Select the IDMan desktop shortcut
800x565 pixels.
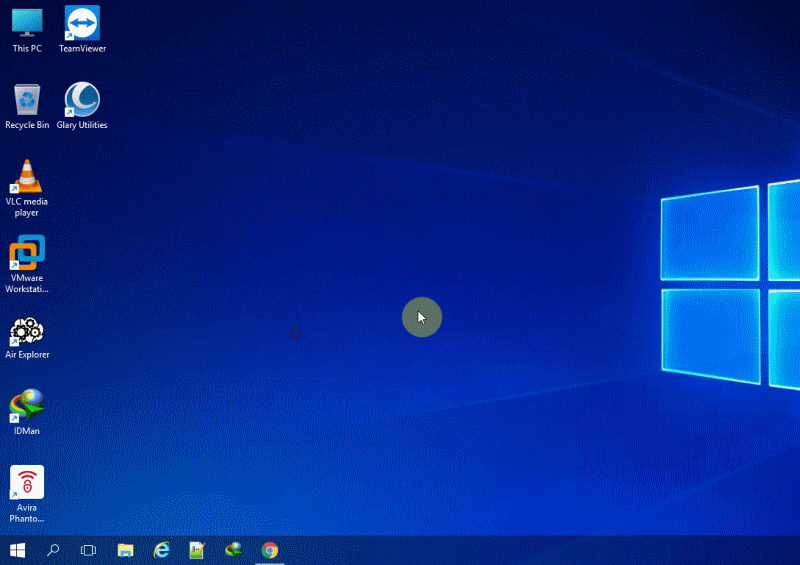(27, 412)
